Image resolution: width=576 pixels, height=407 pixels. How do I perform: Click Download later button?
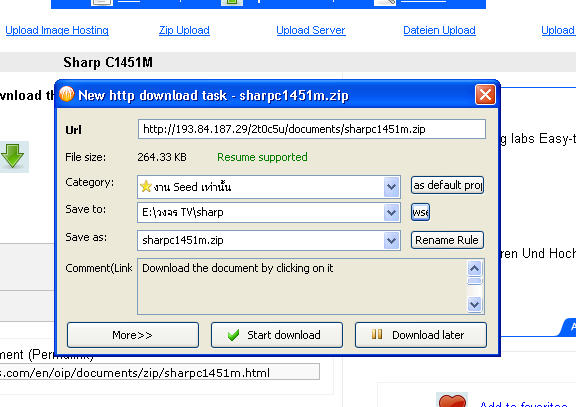tap(421, 335)
